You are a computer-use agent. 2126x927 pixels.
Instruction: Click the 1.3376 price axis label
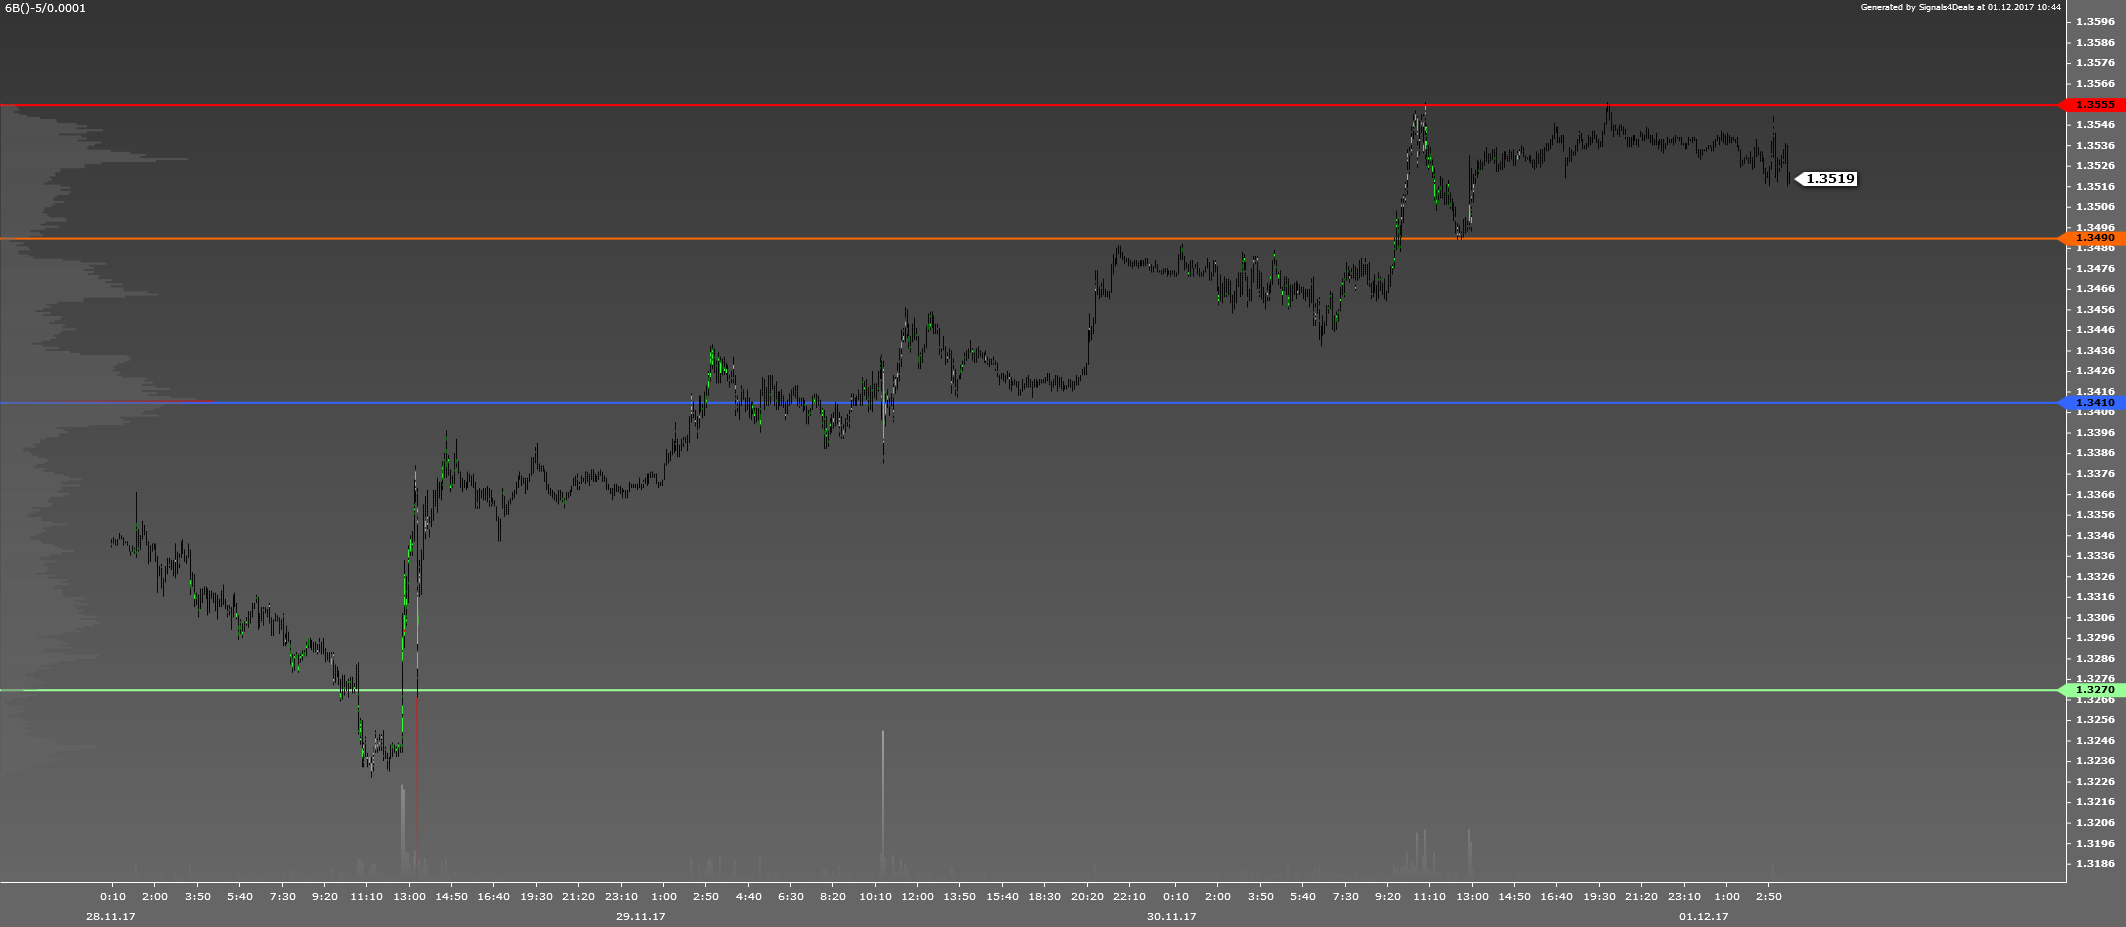[2095, 473]
